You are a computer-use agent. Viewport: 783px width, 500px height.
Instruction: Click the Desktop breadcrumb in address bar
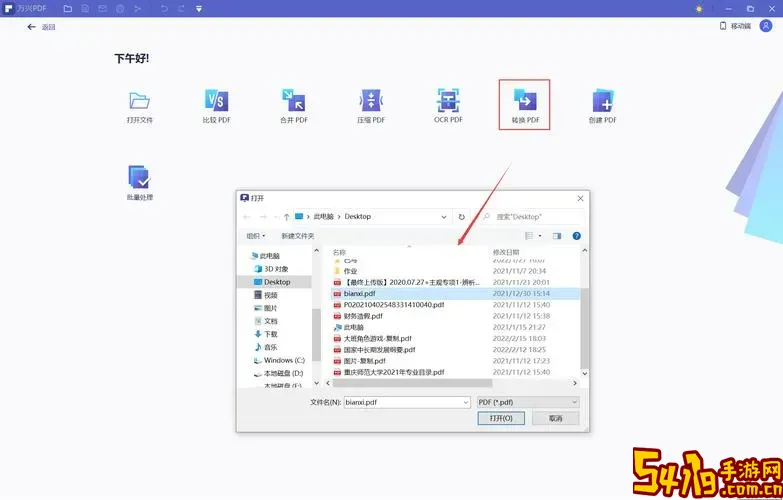[358, 217]
